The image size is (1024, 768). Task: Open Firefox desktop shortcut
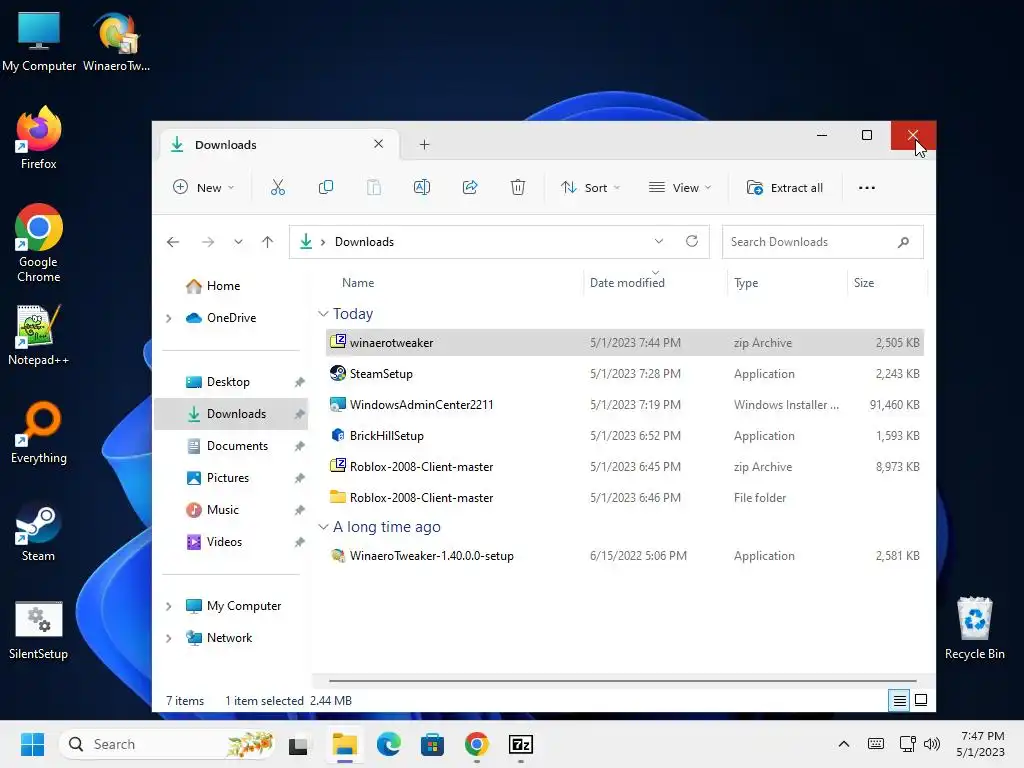point(39,138)
